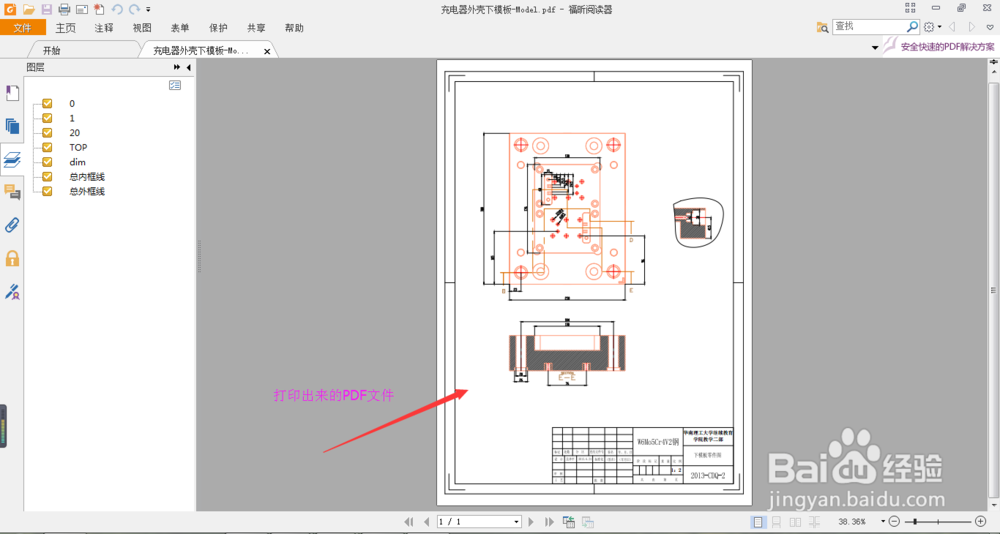Open the four-squares skin icon in title bar
The height and width of the screenshot is (534, 1000).
pyautogui.click(x=910, y=8)
